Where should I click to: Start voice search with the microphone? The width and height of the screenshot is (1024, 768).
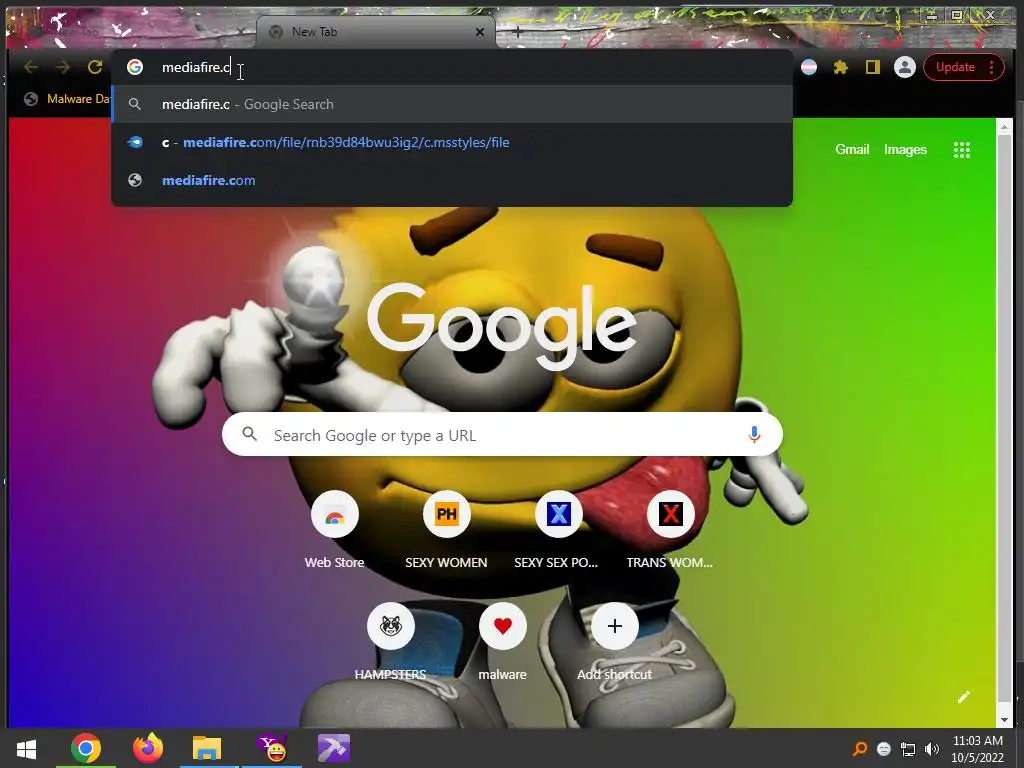[x=754, y=434]
